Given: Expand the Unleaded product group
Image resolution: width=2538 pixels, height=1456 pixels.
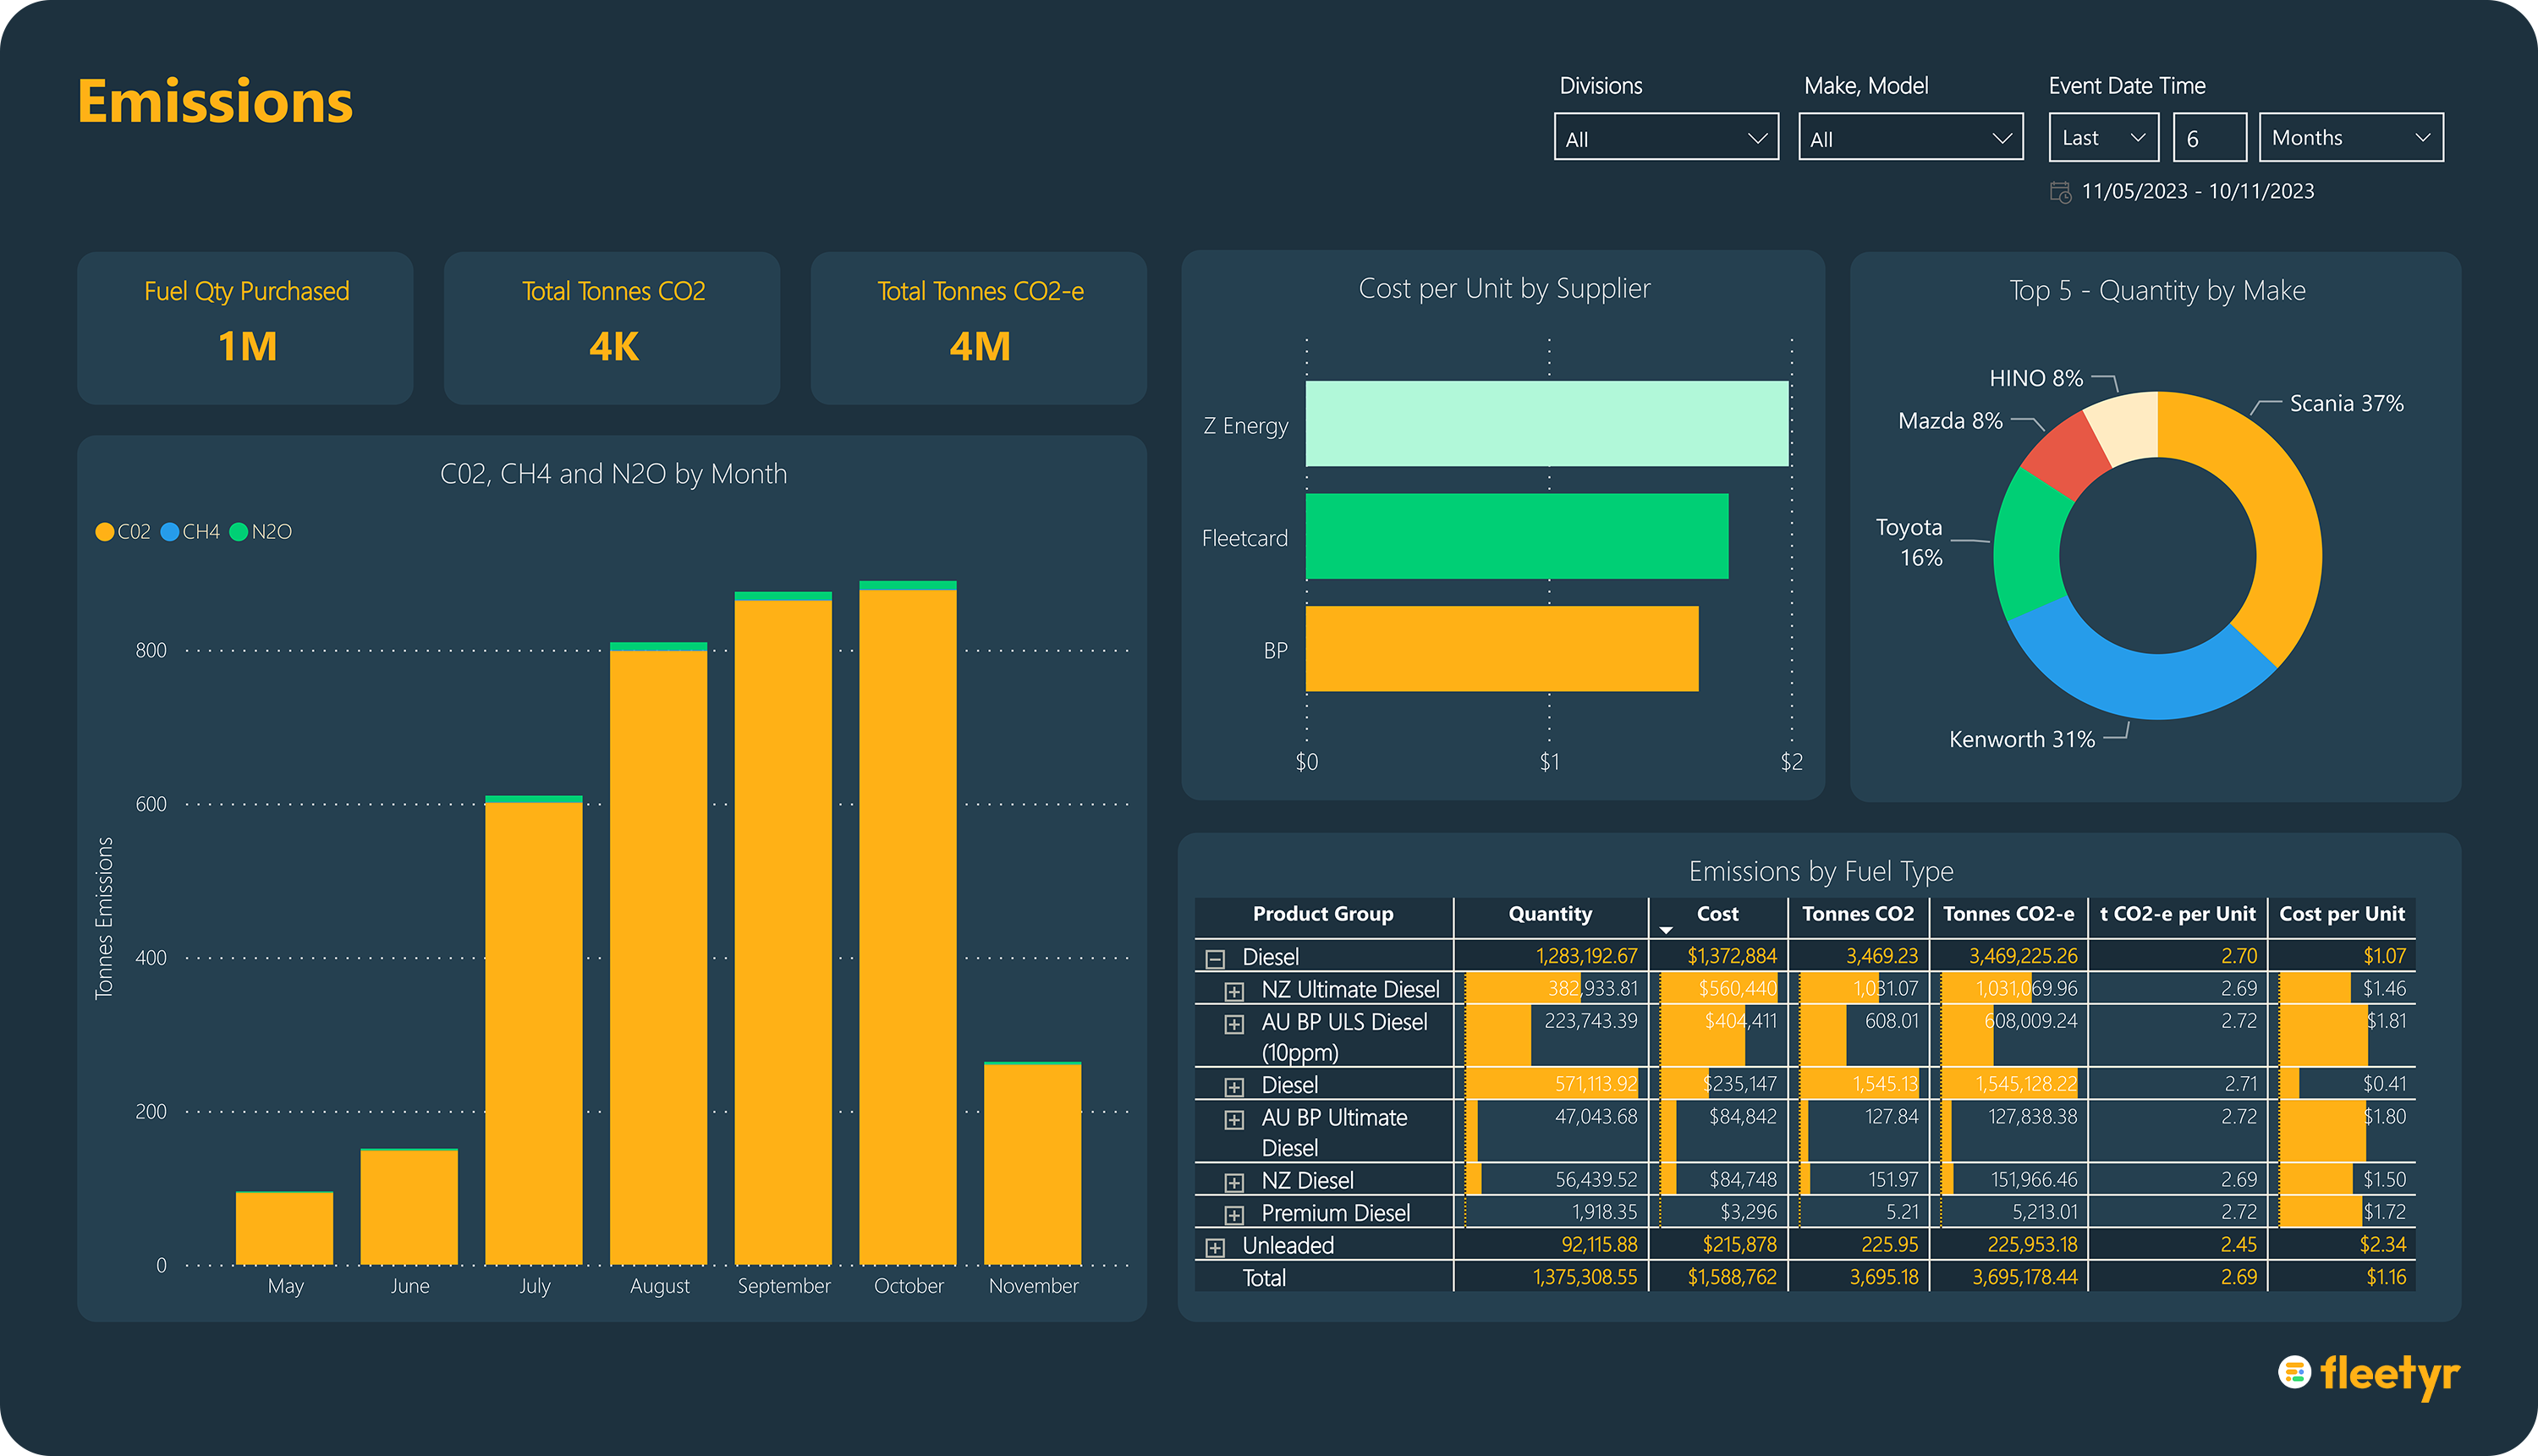Looking at the screenshot, I should 1215,1247.
